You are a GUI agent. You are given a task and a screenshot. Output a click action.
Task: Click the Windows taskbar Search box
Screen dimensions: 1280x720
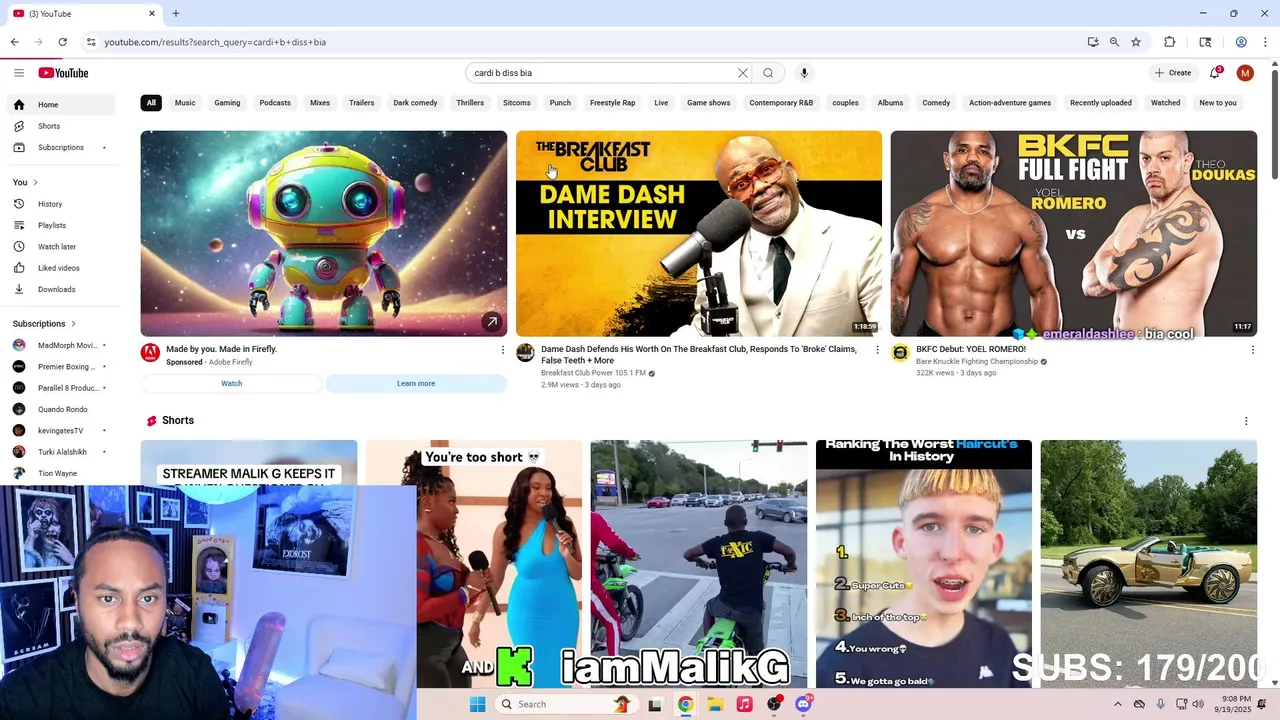565,704
